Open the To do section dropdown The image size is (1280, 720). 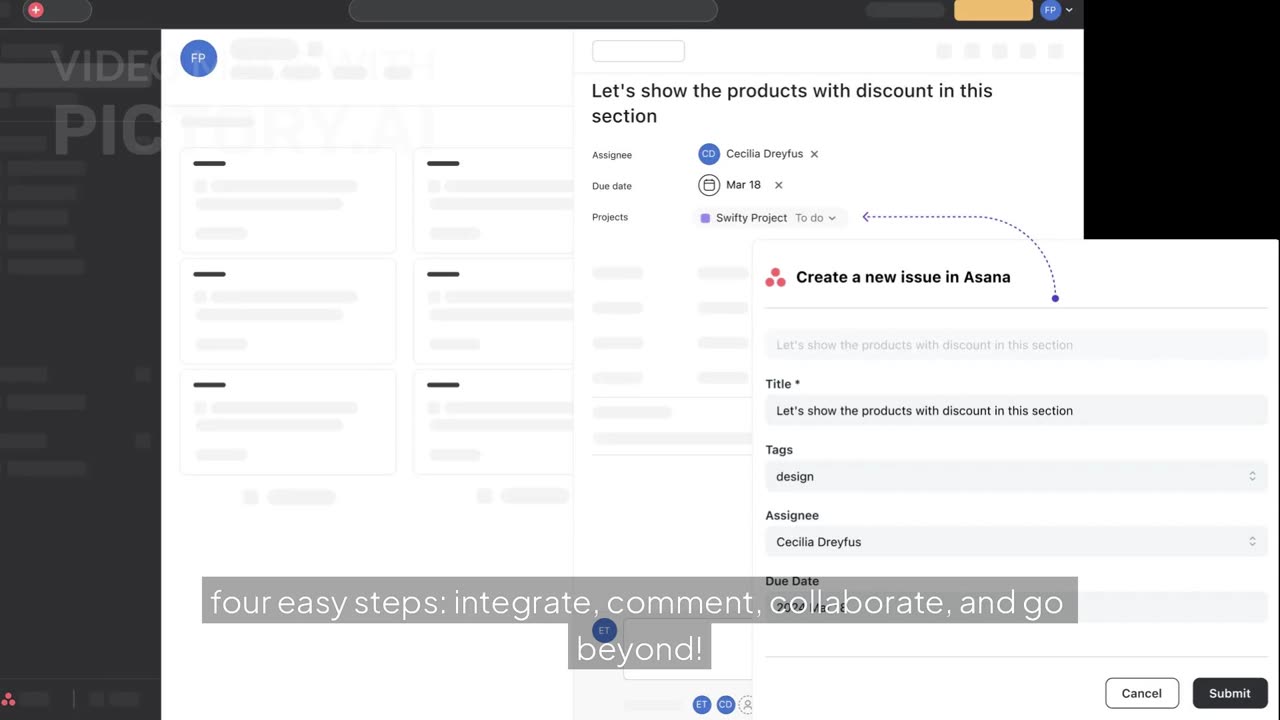click(x=815, y=218)
